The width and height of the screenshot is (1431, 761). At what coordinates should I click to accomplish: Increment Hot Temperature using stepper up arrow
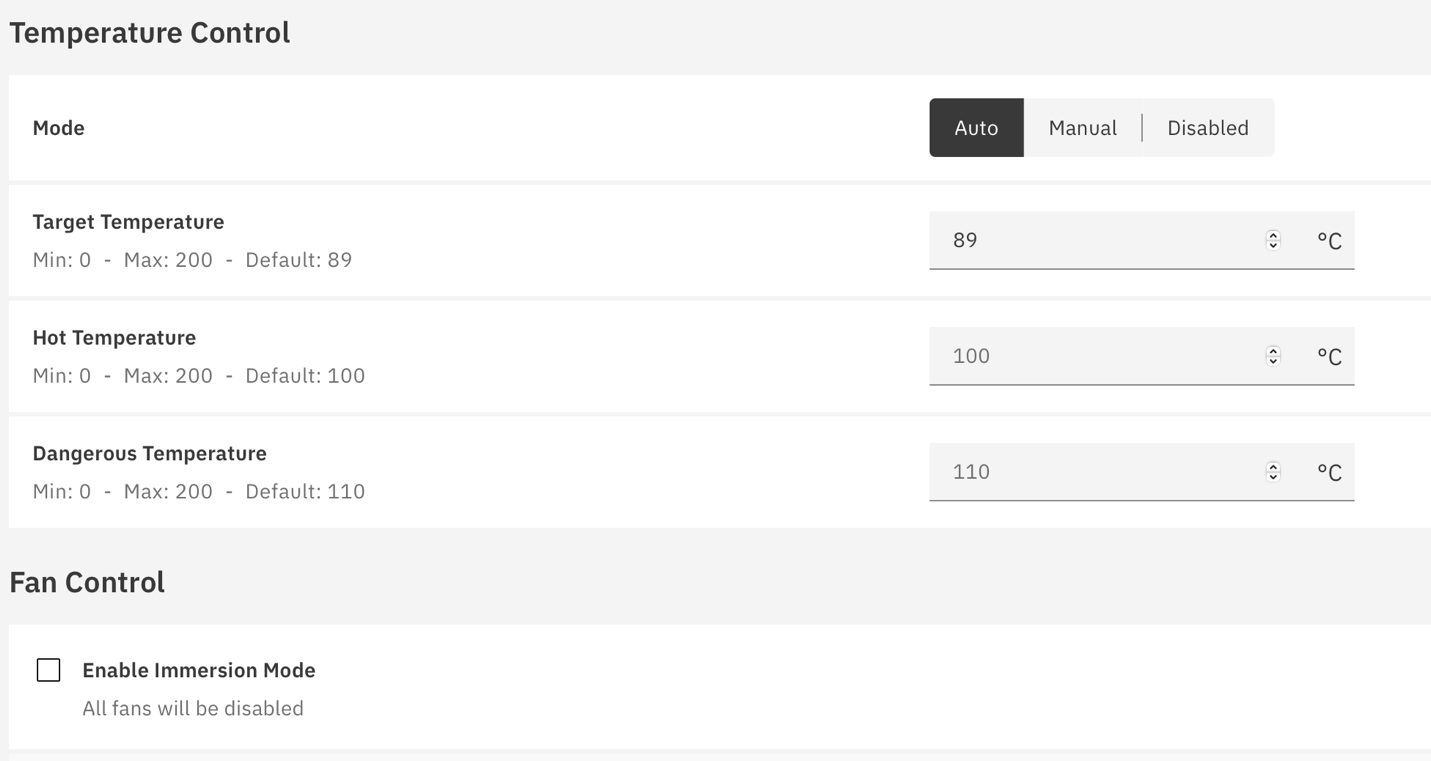coord(1273,351)
